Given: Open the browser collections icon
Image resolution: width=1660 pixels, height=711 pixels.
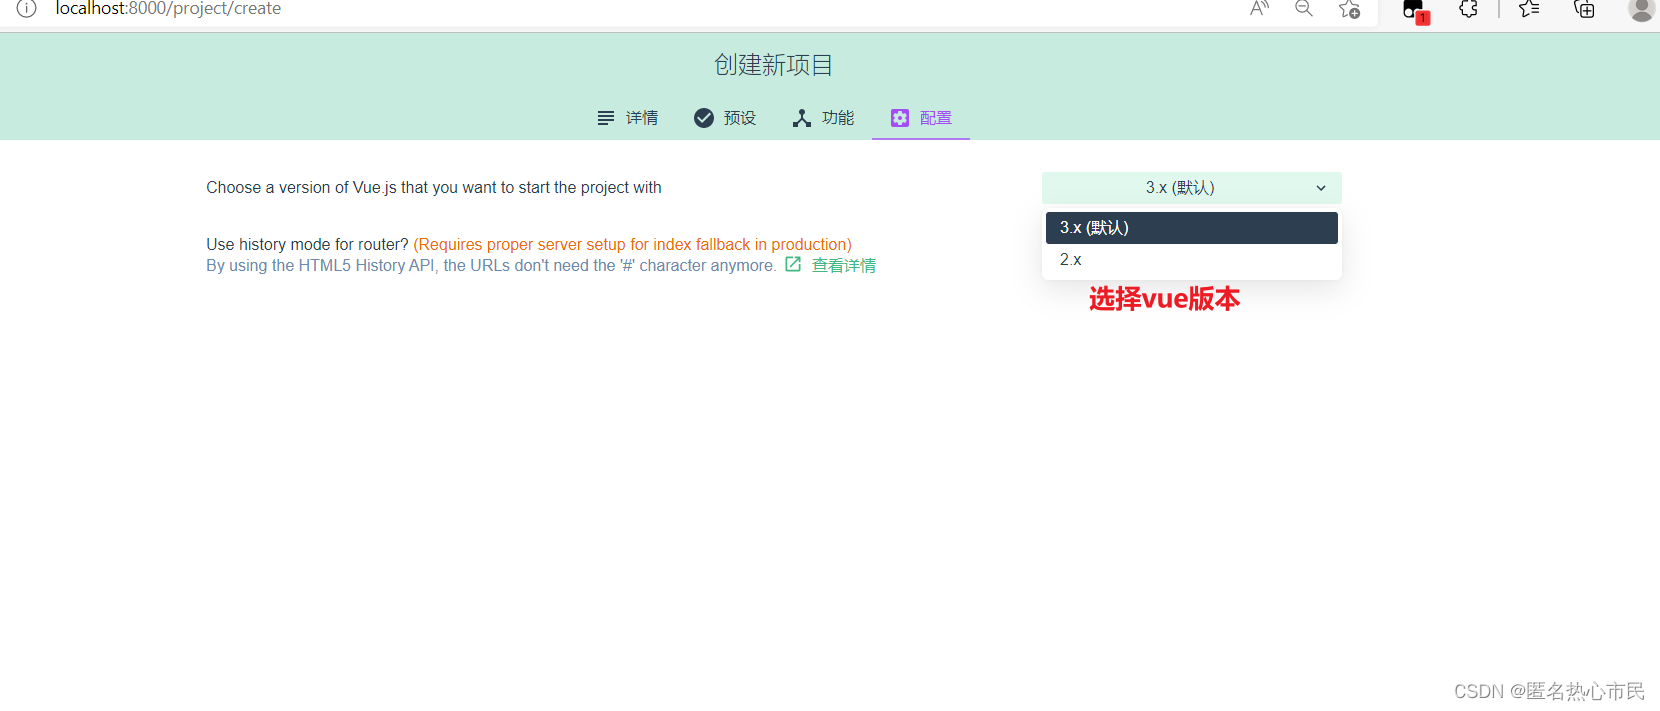Looking at the screenshot, I should [x=1584, y=9].
